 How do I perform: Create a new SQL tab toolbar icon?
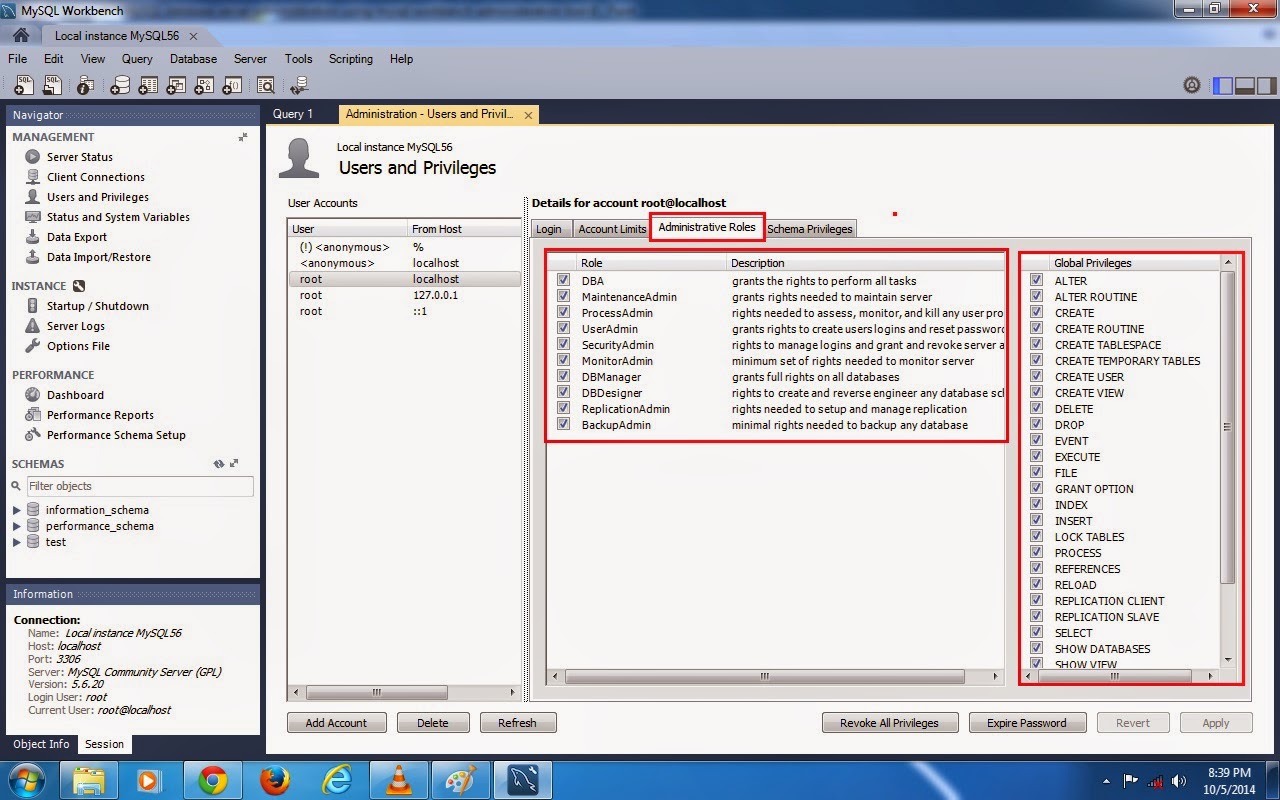tap(22, 85)
